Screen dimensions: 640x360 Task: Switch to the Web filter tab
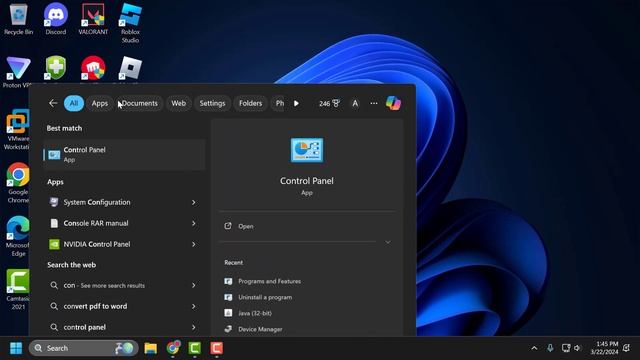pos(178,103)
